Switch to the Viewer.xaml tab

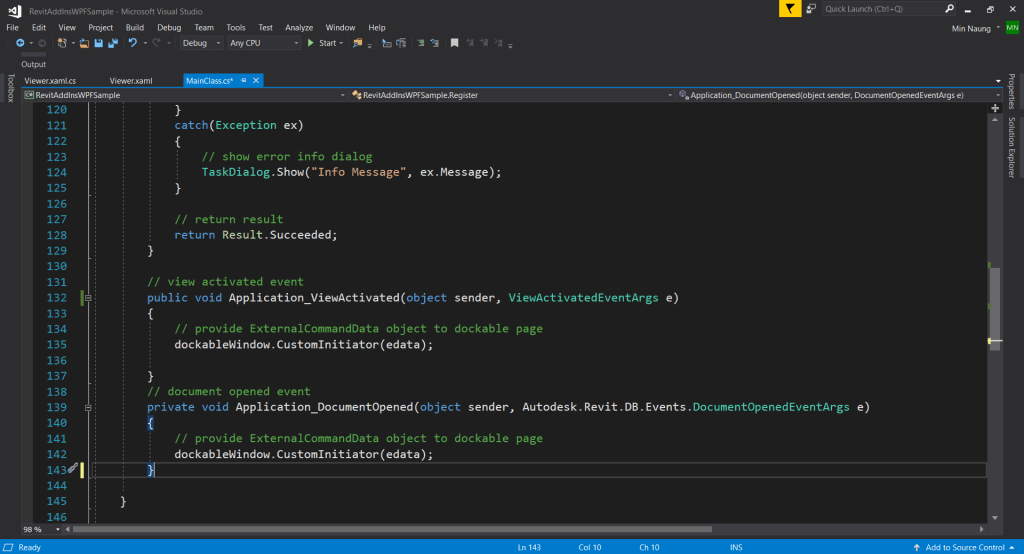[131, 80]
